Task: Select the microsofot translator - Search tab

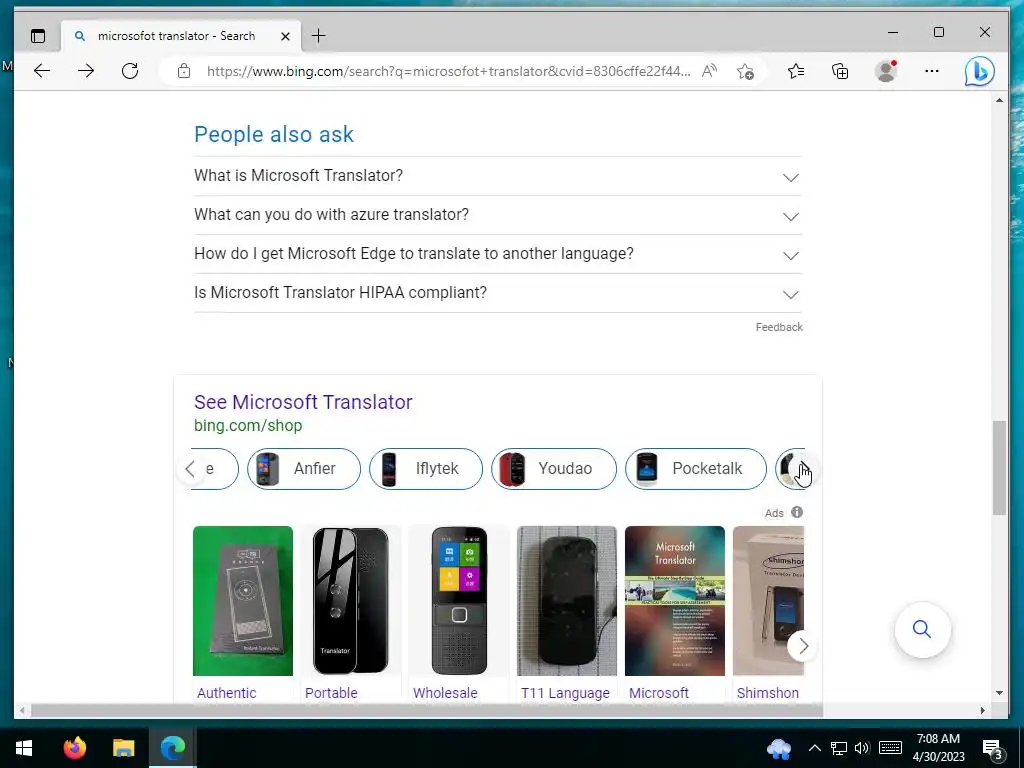Action: click(x=181, y=36)
